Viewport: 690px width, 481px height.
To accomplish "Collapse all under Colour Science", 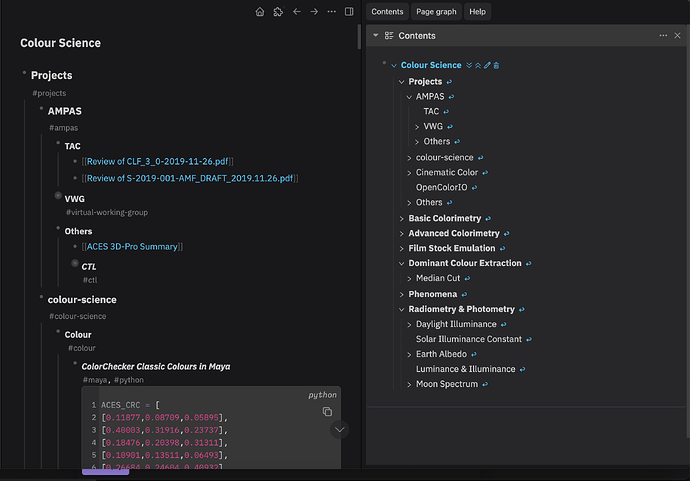I will (478, 65).
